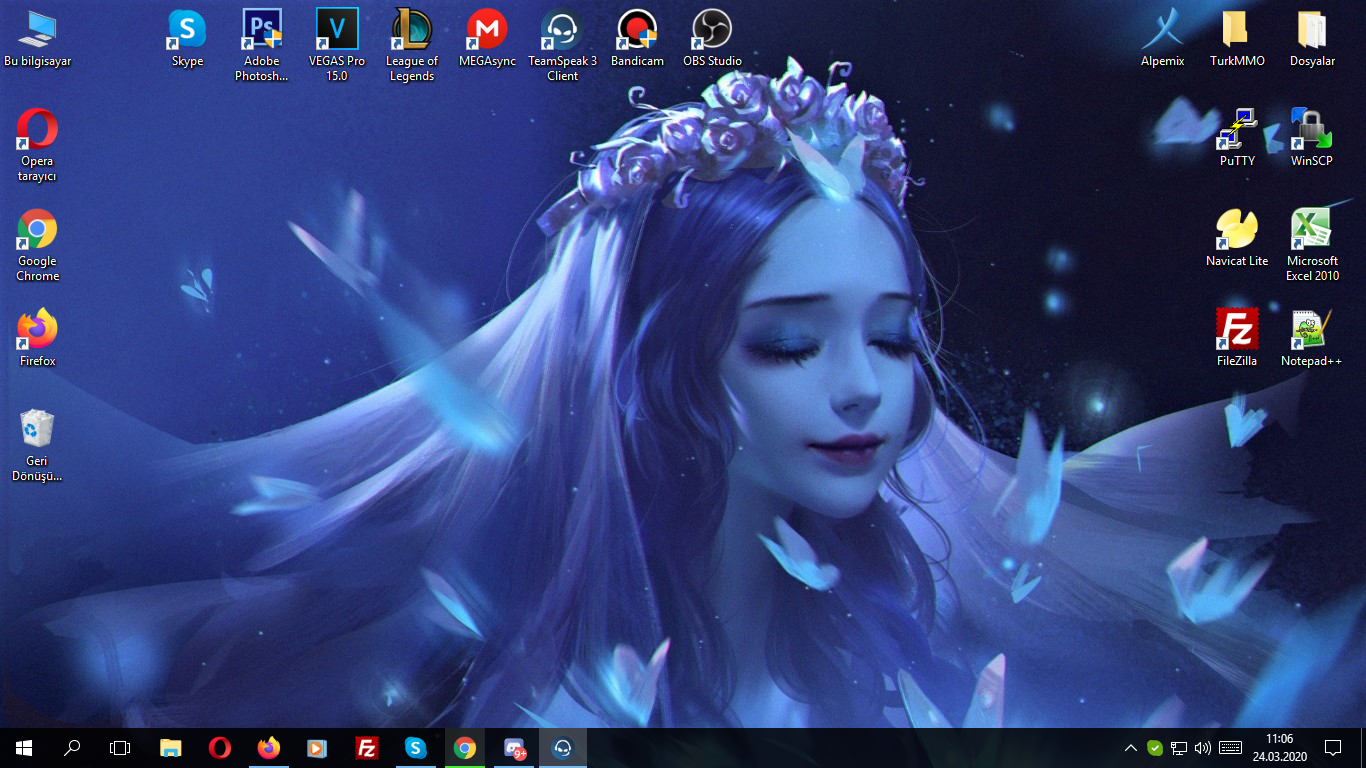Screen dimensions: 1366x768
Task: Open Opera from the taskbar
Action: click(220, 748)
